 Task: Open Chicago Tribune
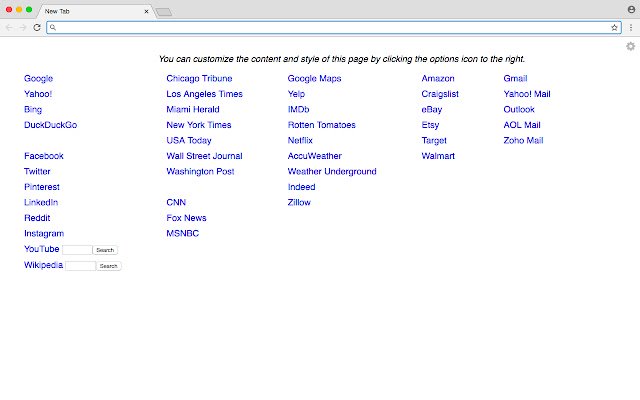[199, 78]
